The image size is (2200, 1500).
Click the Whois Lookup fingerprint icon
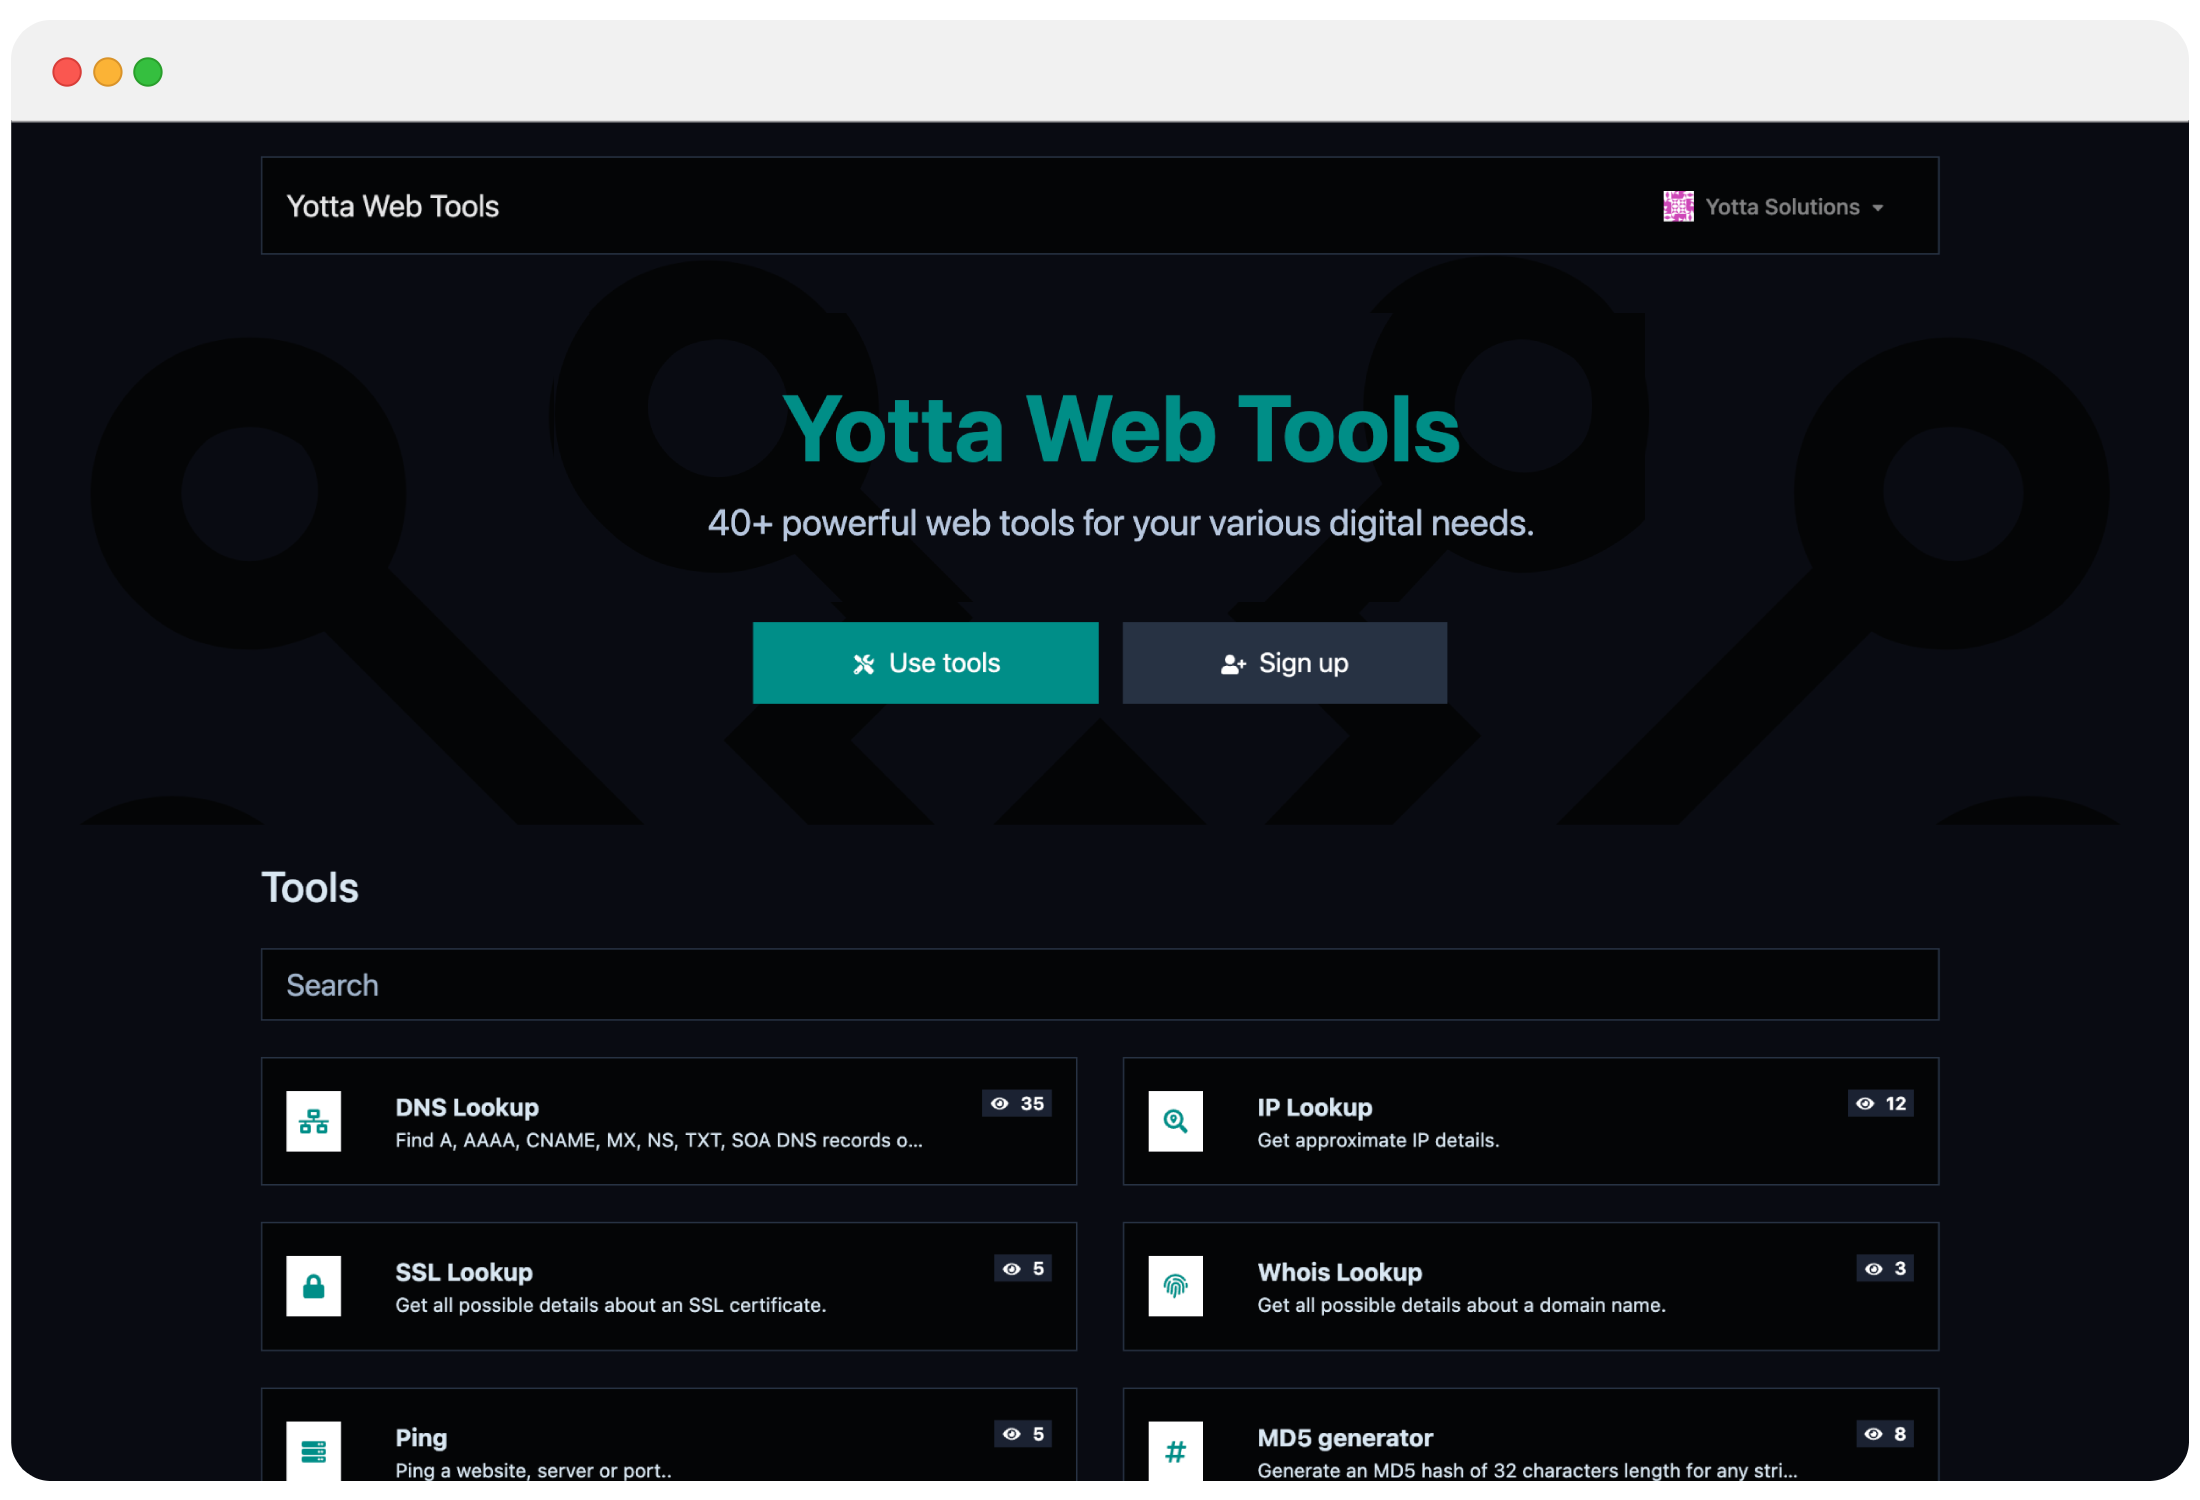(1175, 1286)
